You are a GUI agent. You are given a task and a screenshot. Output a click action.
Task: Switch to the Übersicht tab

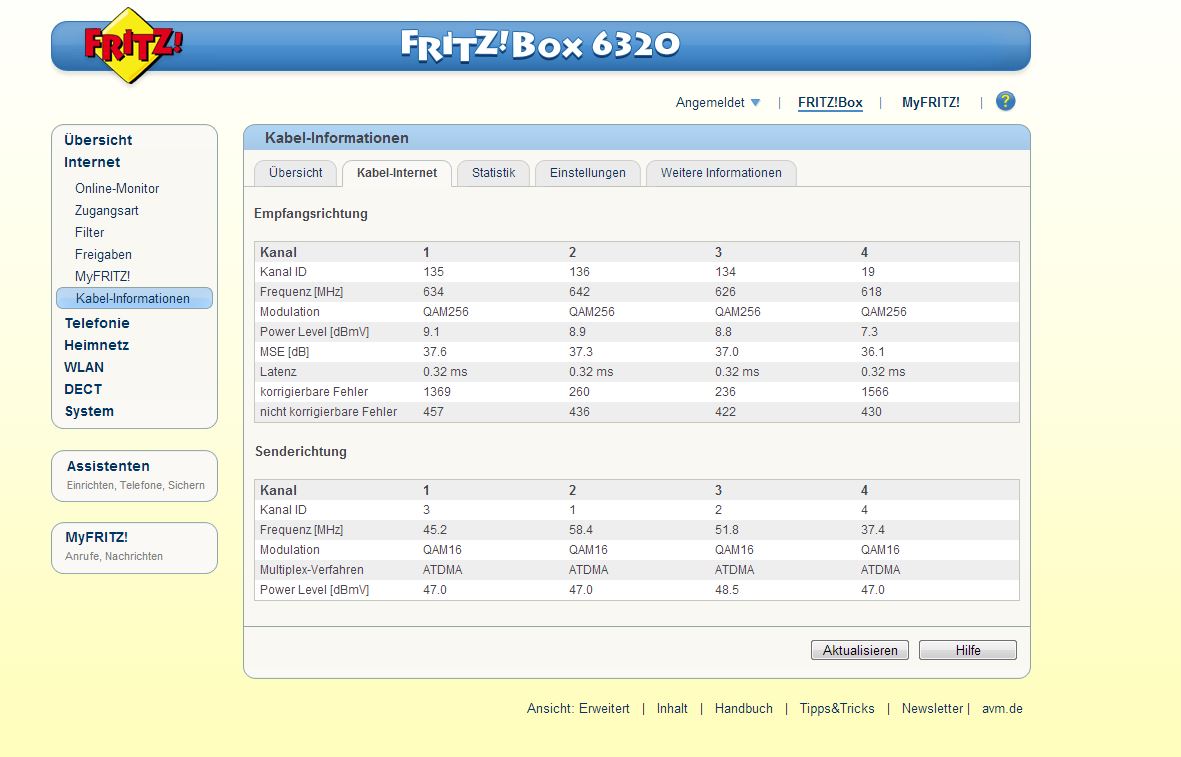point(295,173)
